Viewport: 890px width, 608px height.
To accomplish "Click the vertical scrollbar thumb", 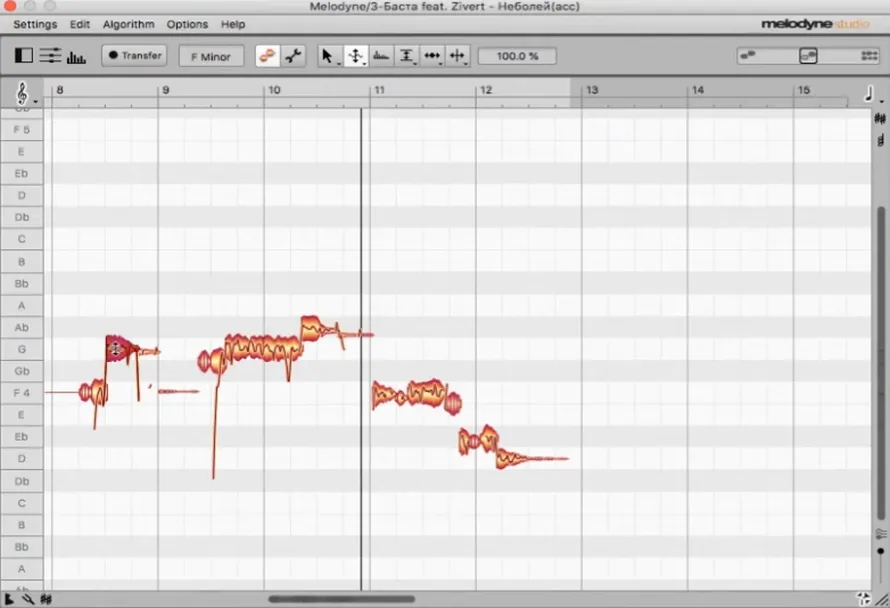I will point(881,363).
